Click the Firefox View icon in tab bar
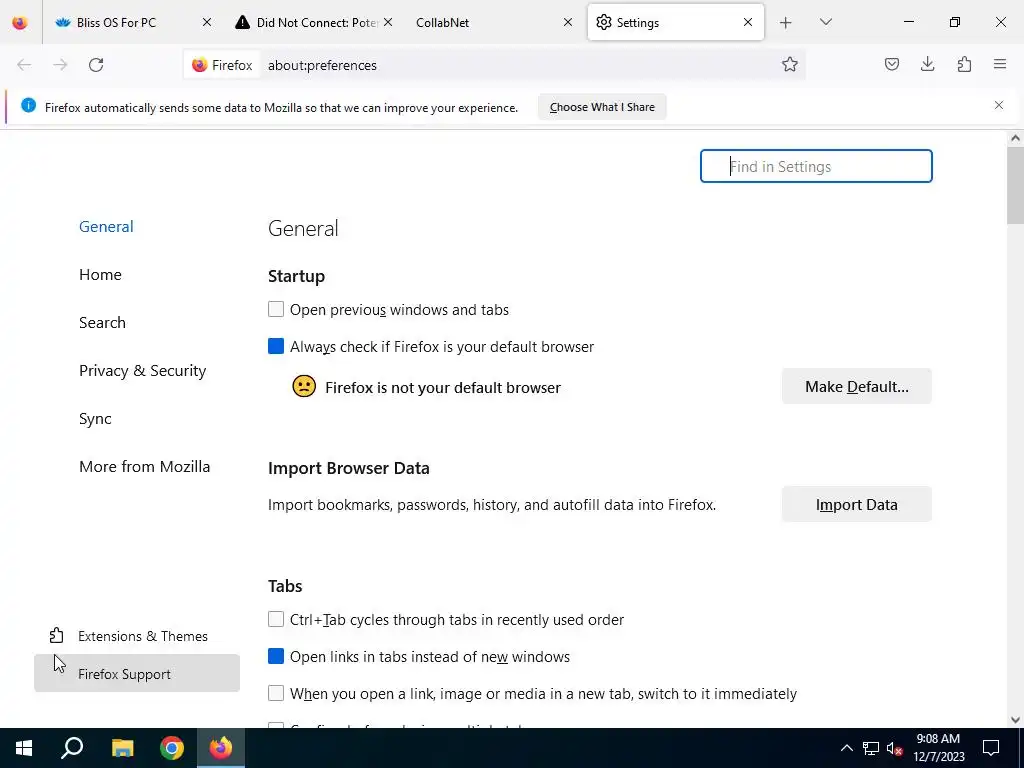The image size is (1024, 768). click(20, 22)
